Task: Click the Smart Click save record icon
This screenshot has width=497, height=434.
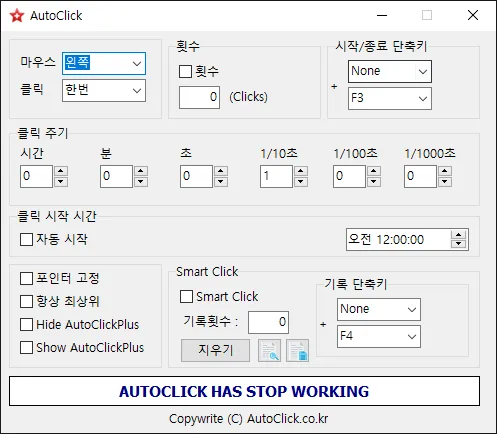Action: 298,351
